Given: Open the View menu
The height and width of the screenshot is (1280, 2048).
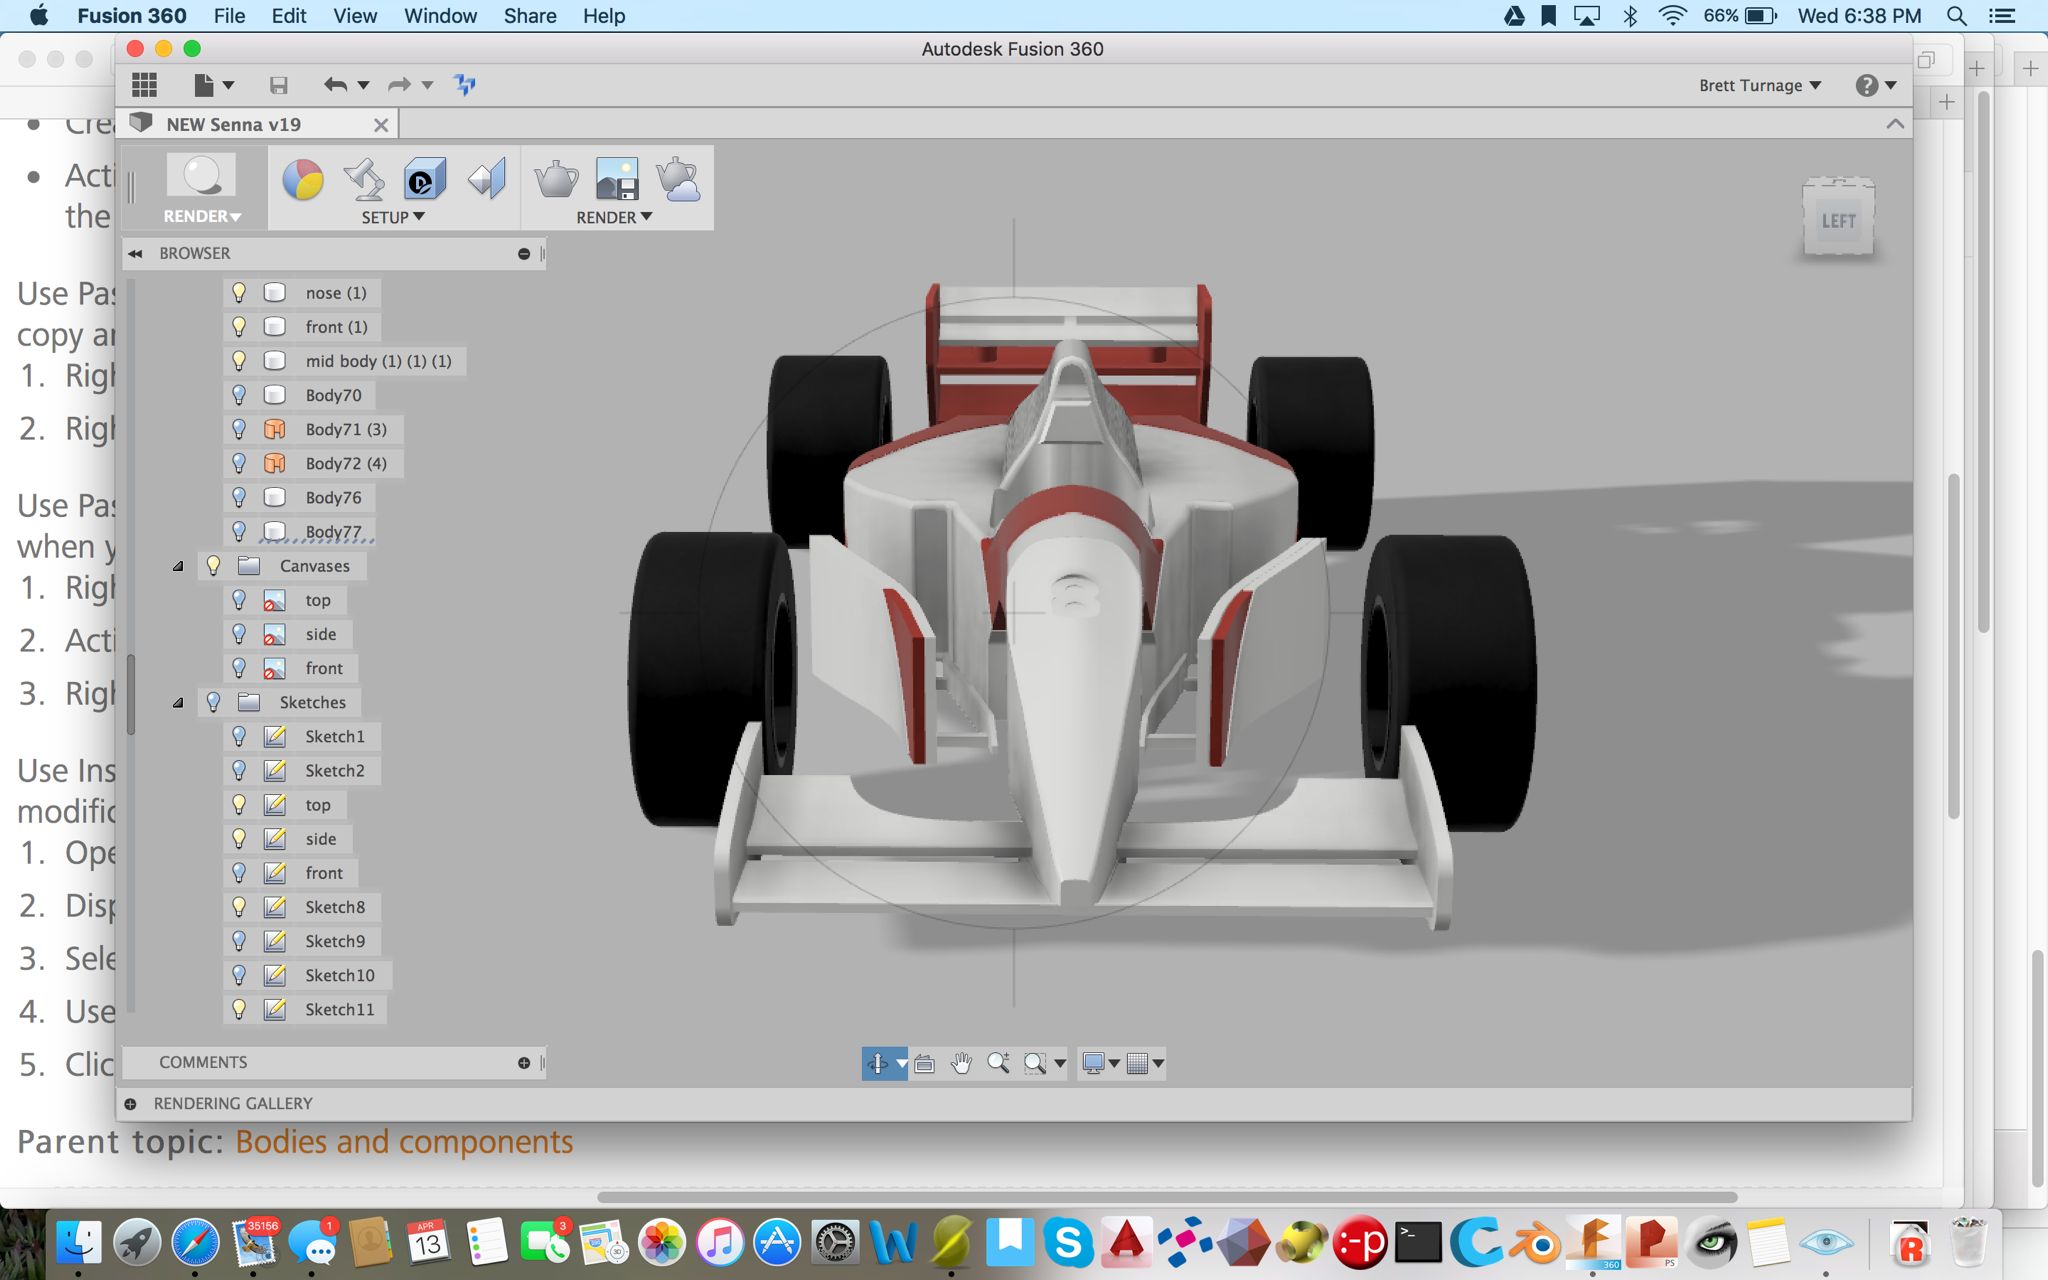Looking at the screenshot, I should (355, 16).
